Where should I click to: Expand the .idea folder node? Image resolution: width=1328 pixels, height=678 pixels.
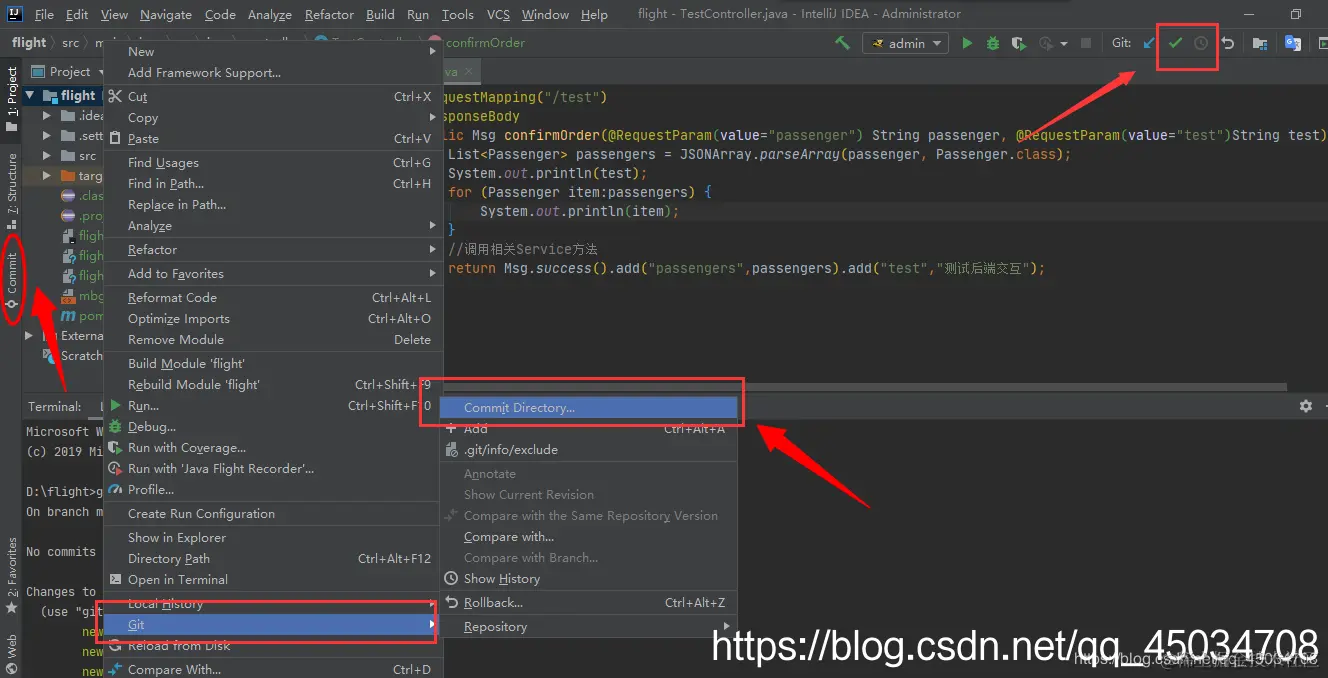47,116
